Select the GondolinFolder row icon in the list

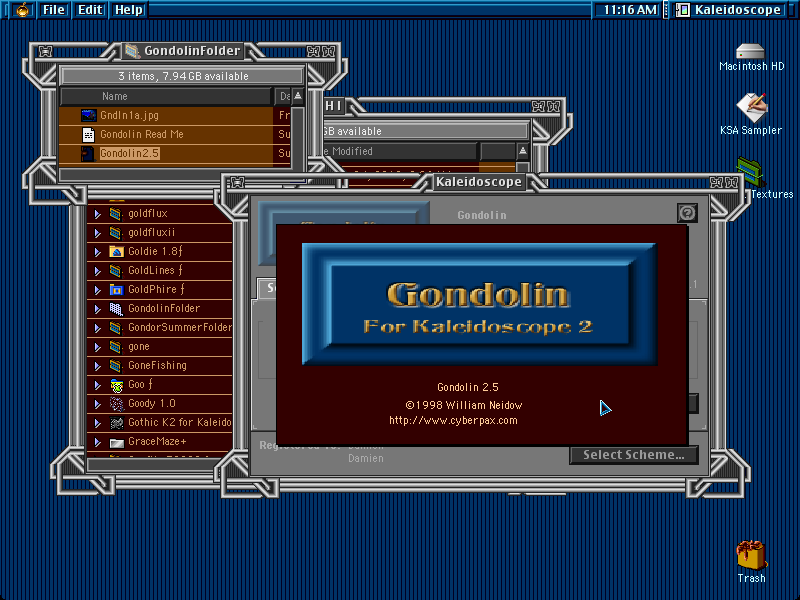point(116,309)
